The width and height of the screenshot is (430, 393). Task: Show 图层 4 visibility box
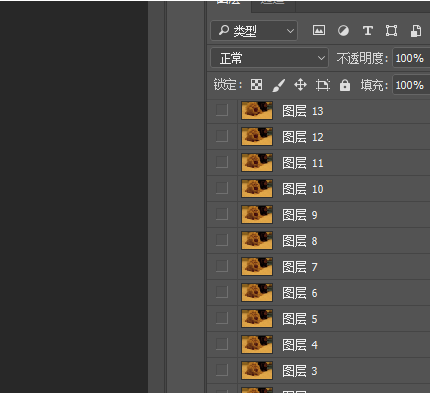(222, 344)
